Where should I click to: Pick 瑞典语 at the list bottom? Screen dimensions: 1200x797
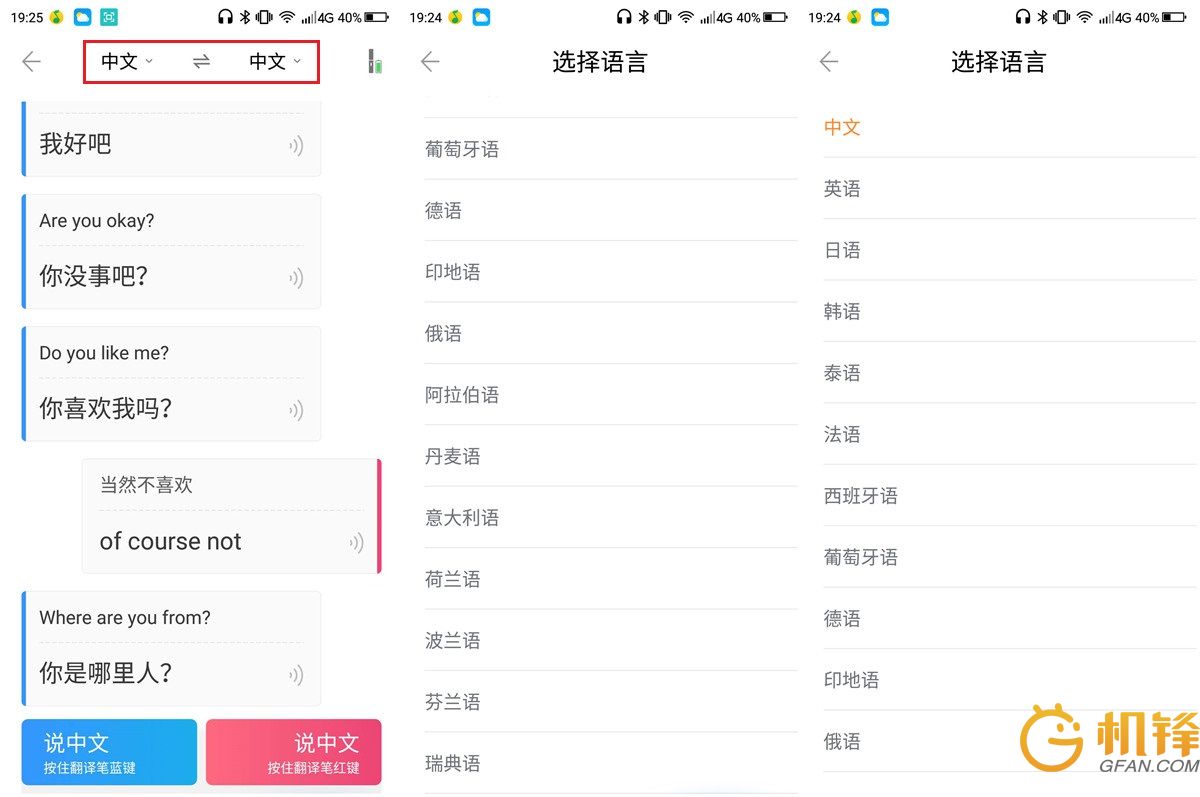click(453, 764)
